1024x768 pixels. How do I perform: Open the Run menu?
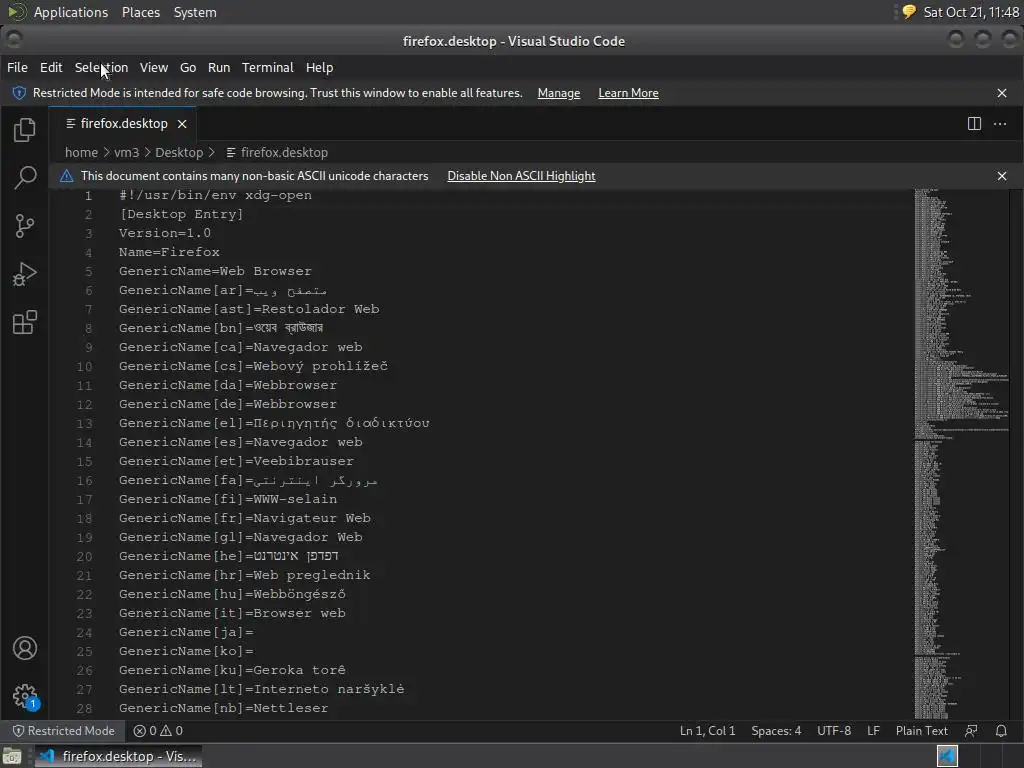coord(219,67)
